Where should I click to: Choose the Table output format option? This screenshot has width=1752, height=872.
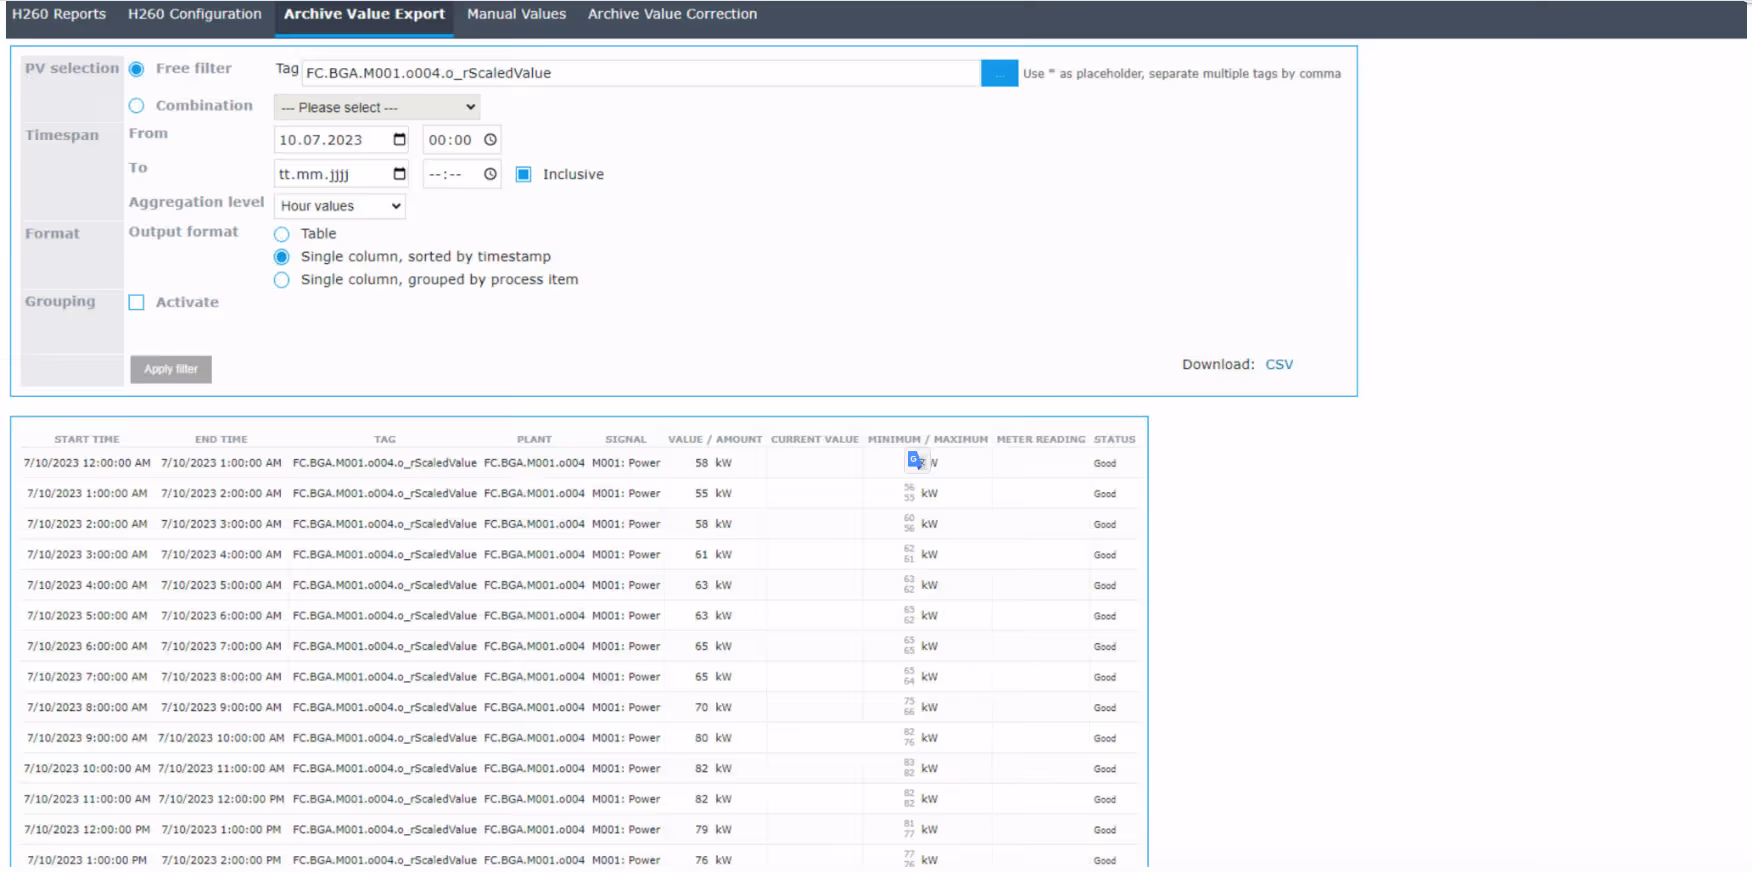(282, 234)
